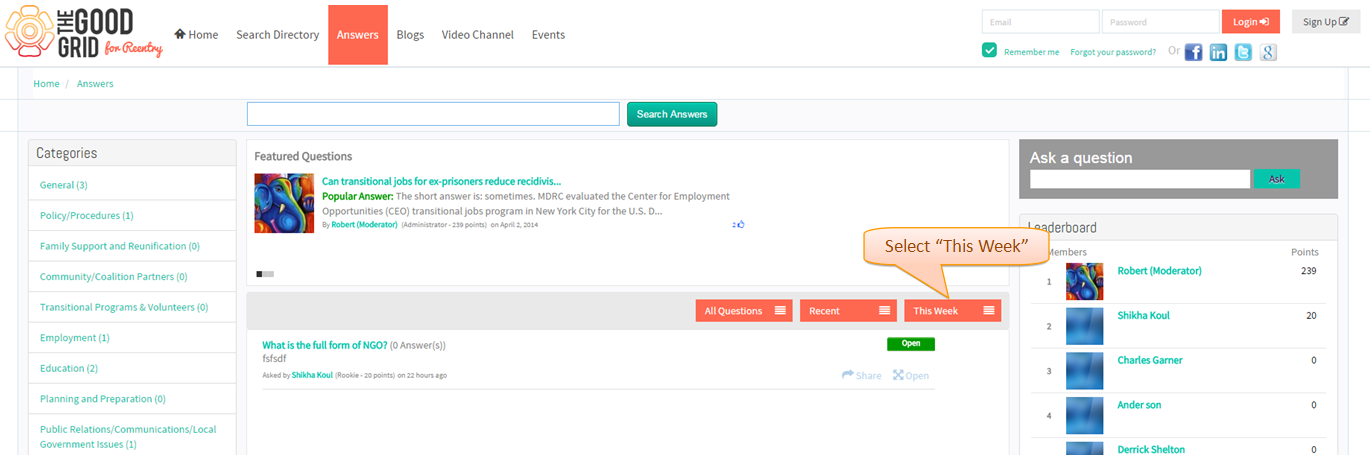Click the featured question thumbnail image
The image size is (1370, 464).
point(284,203)
